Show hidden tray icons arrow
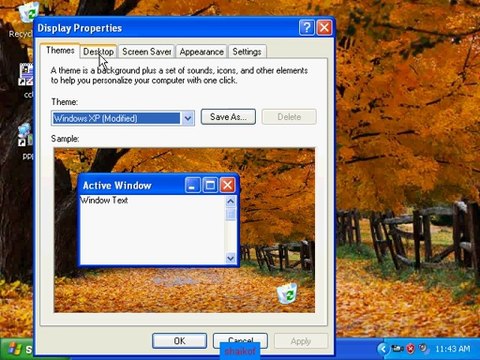Image resolution: width=480 pixels, height=360 pixels. (x=383, y=349)
